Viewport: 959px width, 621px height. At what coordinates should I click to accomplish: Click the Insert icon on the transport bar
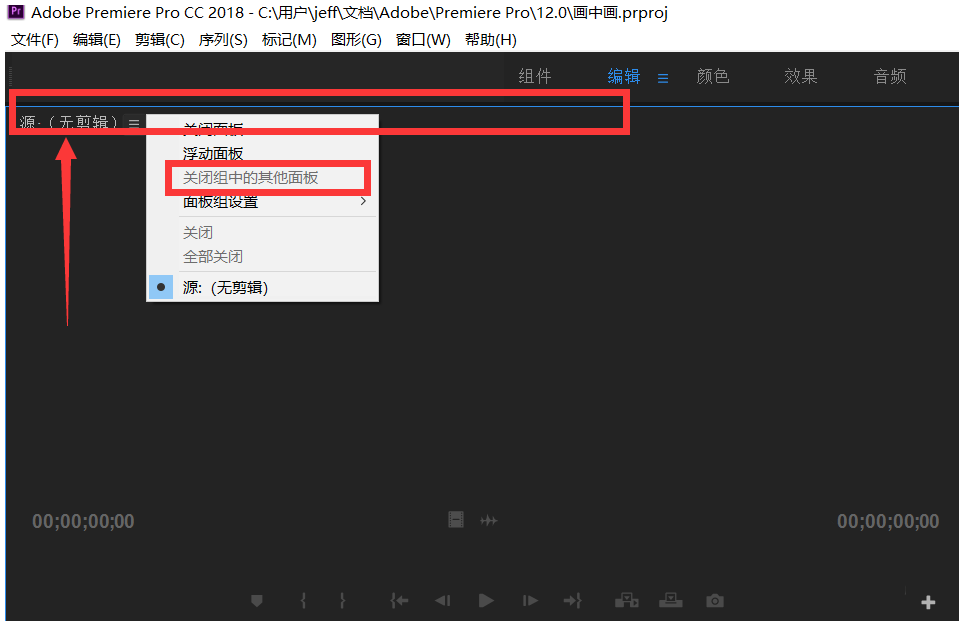pos(627,600)
